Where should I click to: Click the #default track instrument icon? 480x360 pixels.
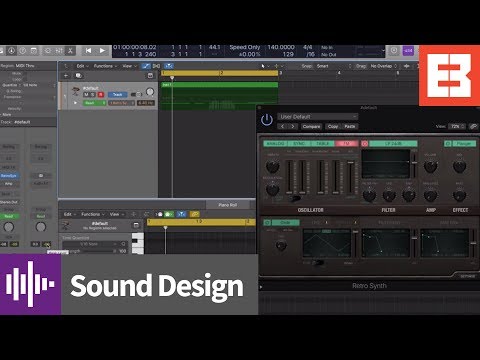pos(76,91)
